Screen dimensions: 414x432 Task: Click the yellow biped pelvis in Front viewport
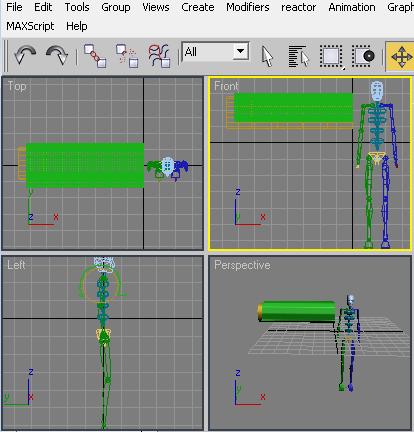(x=377, y=157)
